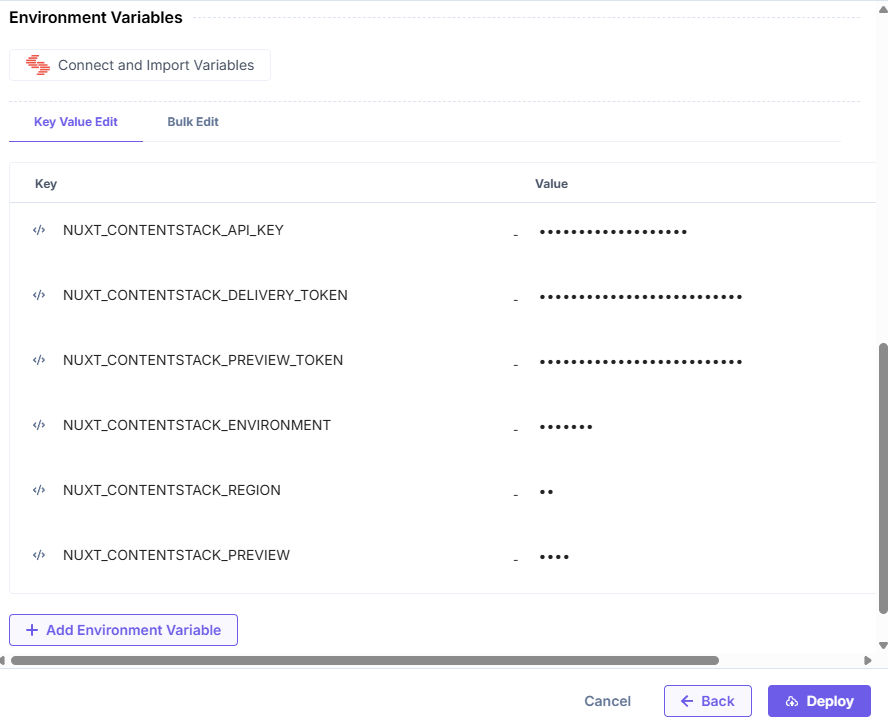Image resolution: width=888 pixels, height=728 pixels.
Task: Click the horizontal scrollbar thumb
Action: [365, 661]
